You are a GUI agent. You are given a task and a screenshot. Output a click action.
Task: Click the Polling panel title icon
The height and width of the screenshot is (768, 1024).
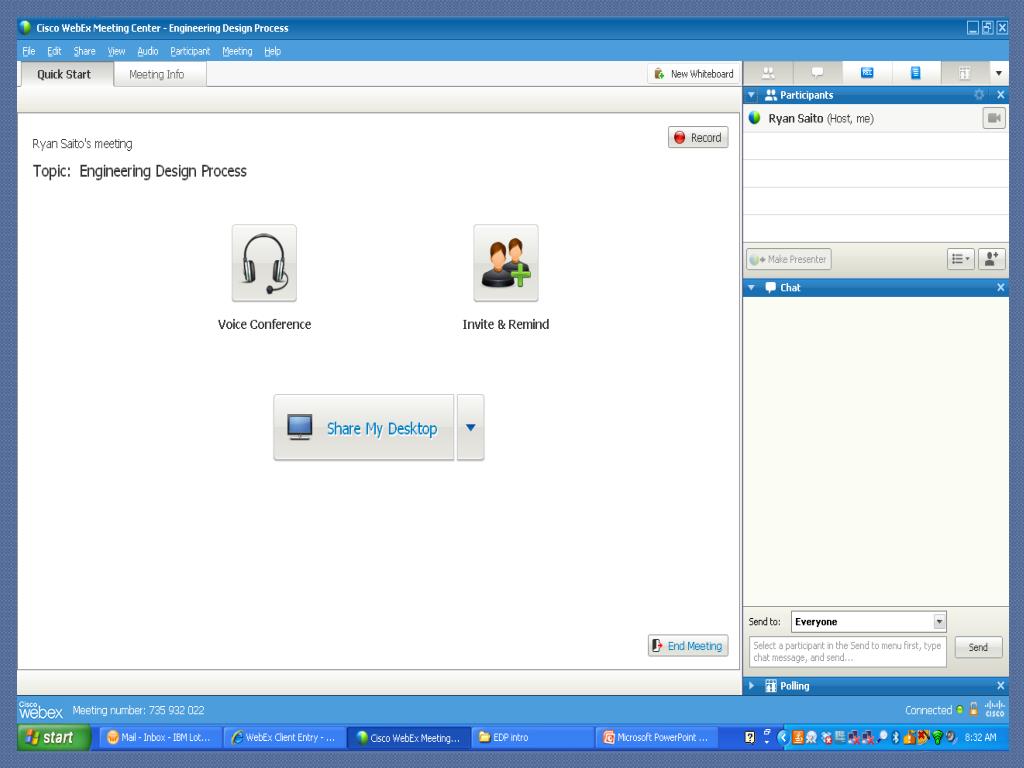click(771, 686)
